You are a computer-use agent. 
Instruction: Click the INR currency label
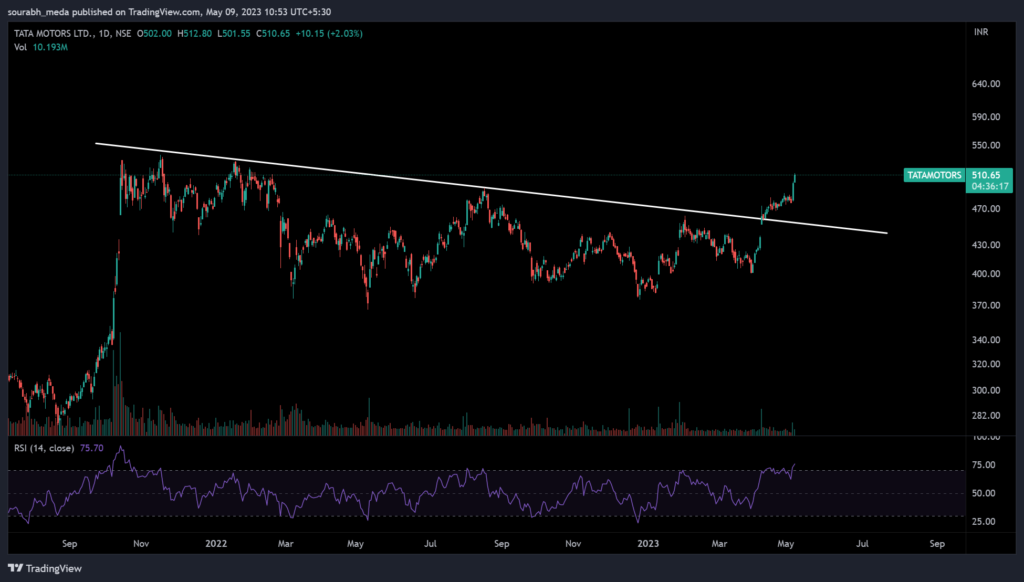coord(981,32)
